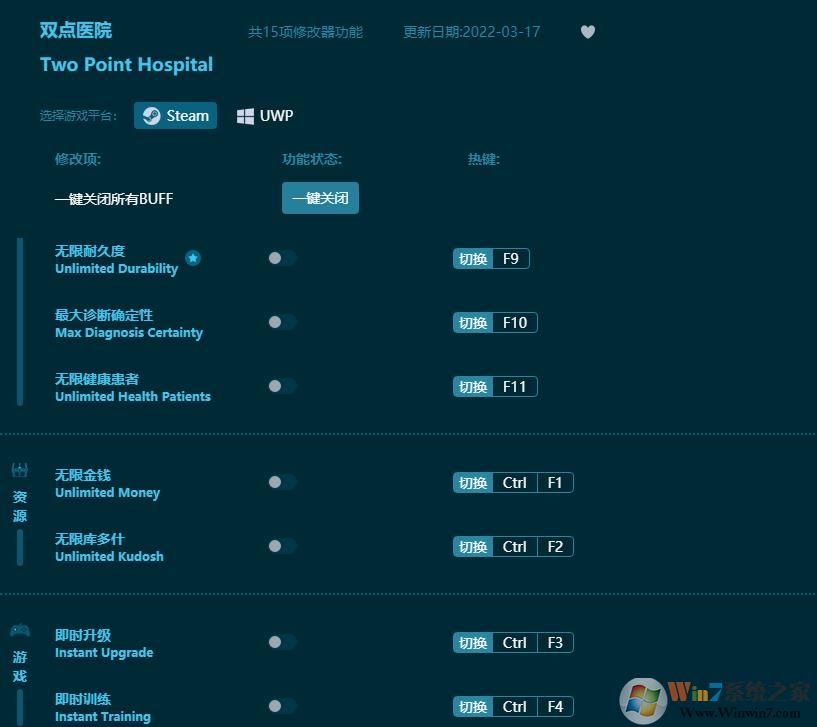Click the Windows logo beside UWP
817x727 pixels.
click(x=245, y=116)
